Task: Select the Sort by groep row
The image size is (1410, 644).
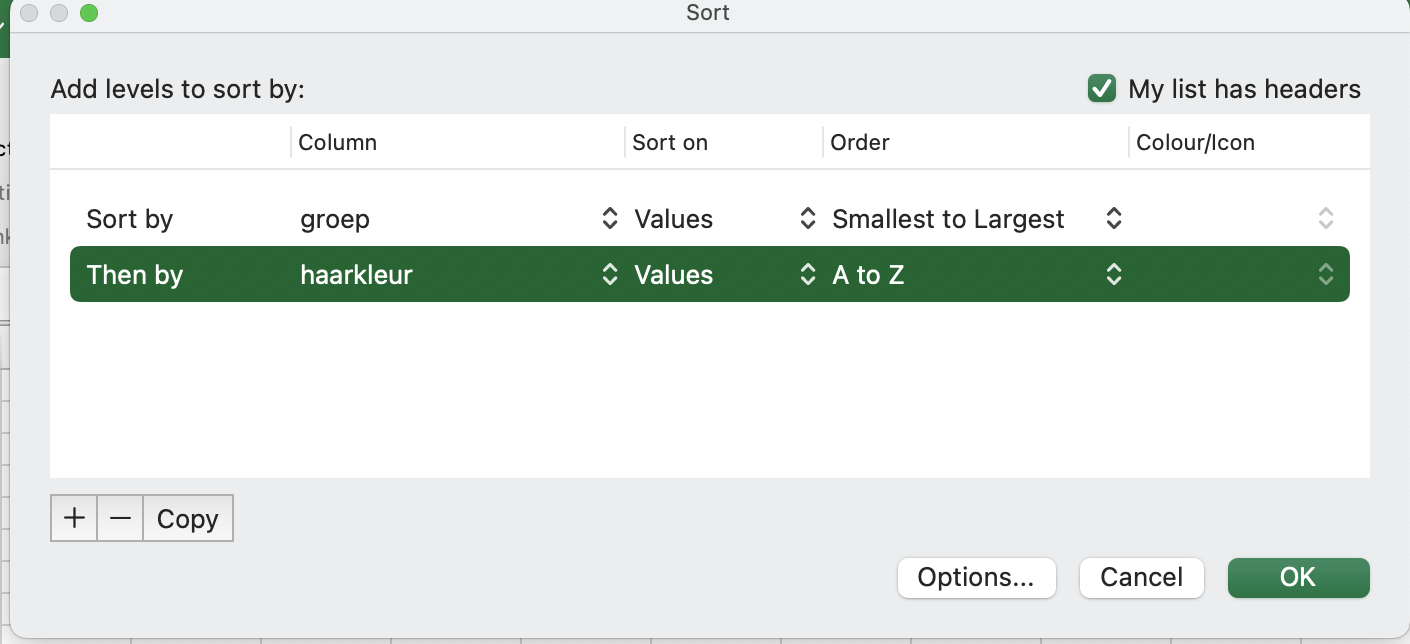Action: 130,219
